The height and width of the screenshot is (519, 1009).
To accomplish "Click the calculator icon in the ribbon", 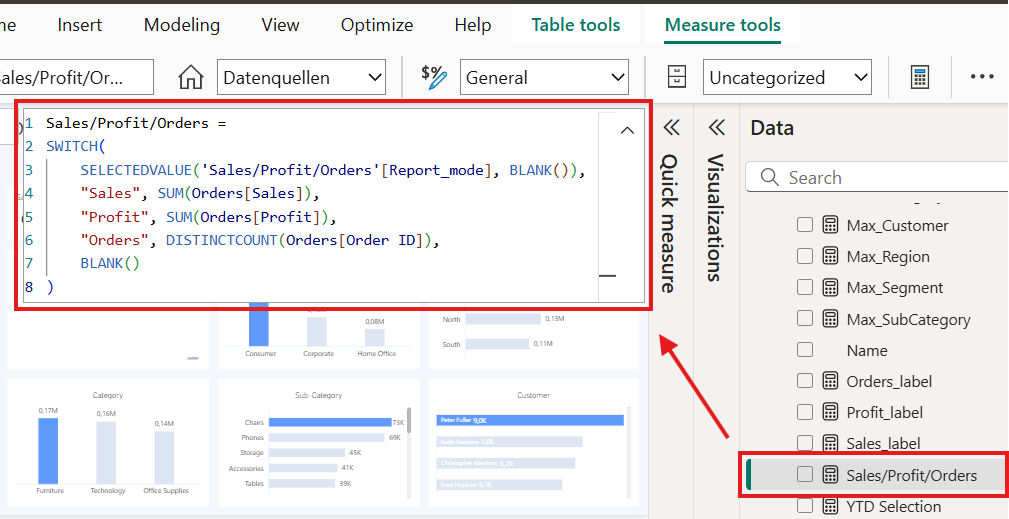I will coord(920,77).
